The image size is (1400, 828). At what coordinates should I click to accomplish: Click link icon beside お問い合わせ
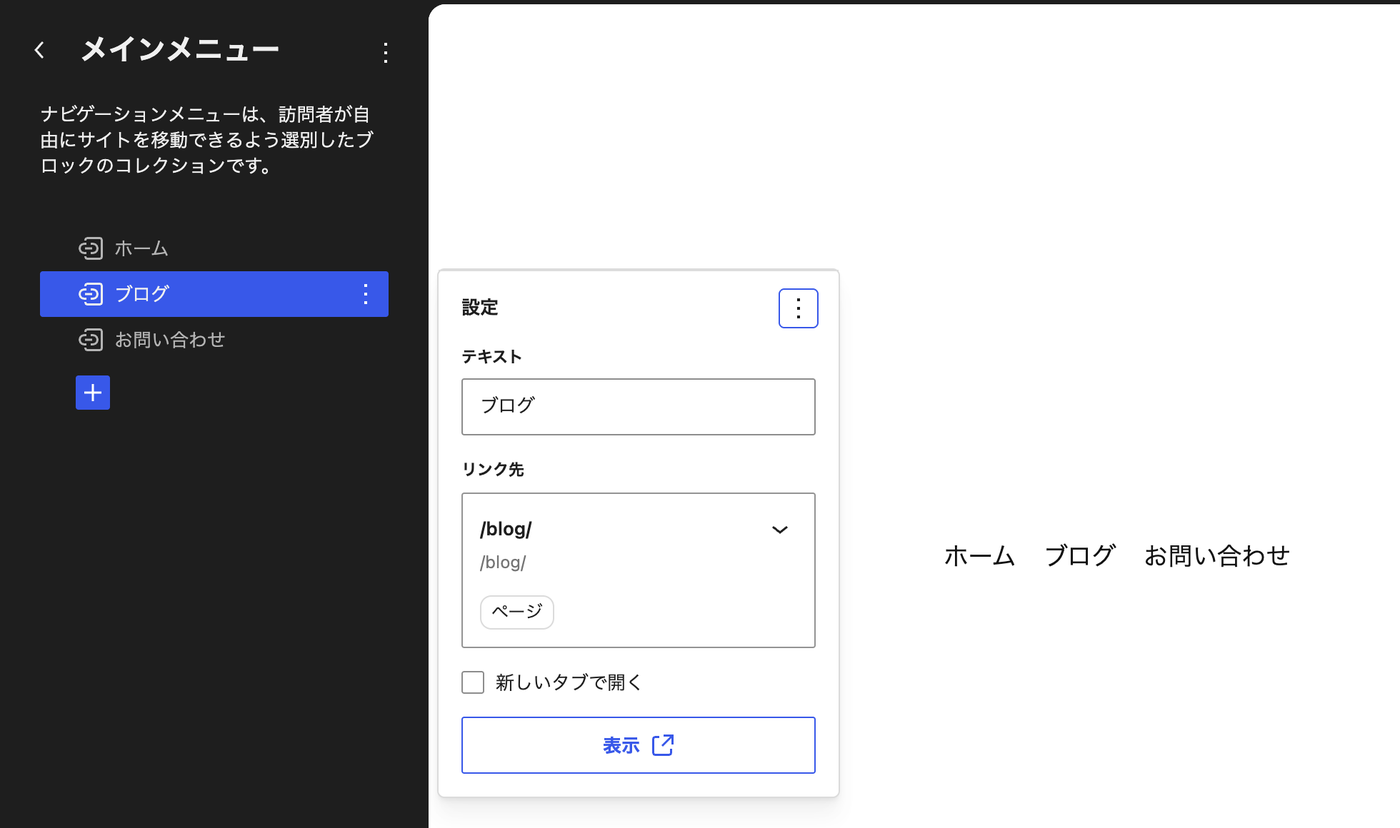(91, 340)
